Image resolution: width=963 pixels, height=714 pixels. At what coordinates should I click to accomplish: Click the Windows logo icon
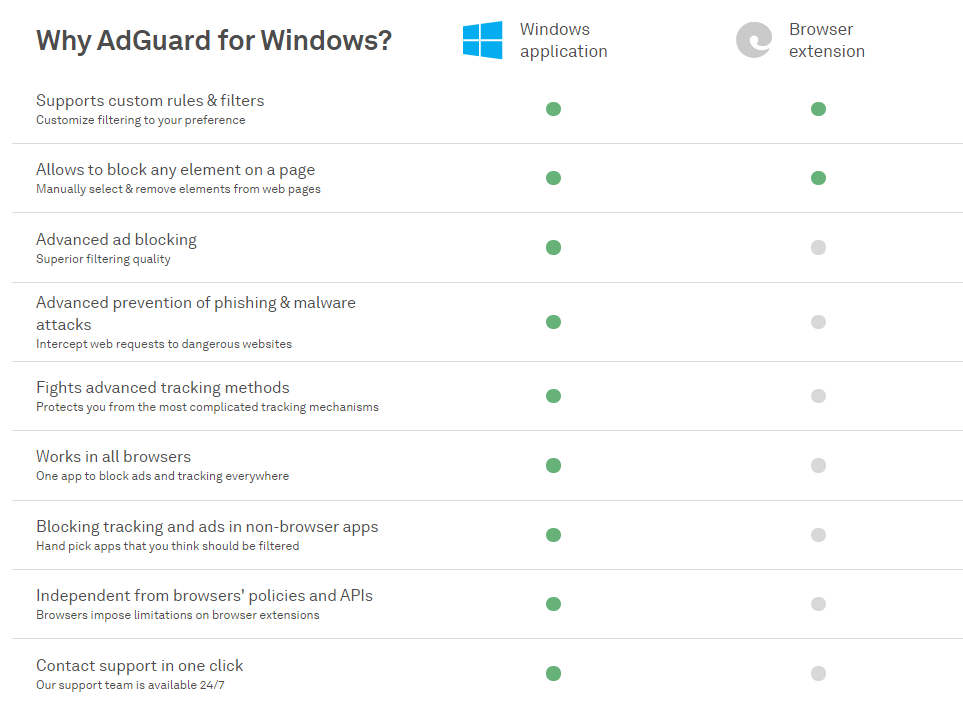click(482, 41)
